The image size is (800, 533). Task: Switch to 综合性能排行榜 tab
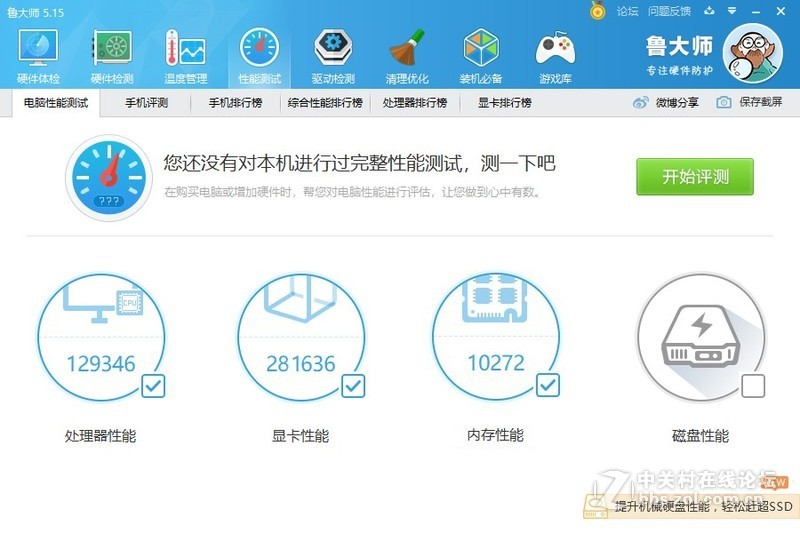click(x=325, y=103)
